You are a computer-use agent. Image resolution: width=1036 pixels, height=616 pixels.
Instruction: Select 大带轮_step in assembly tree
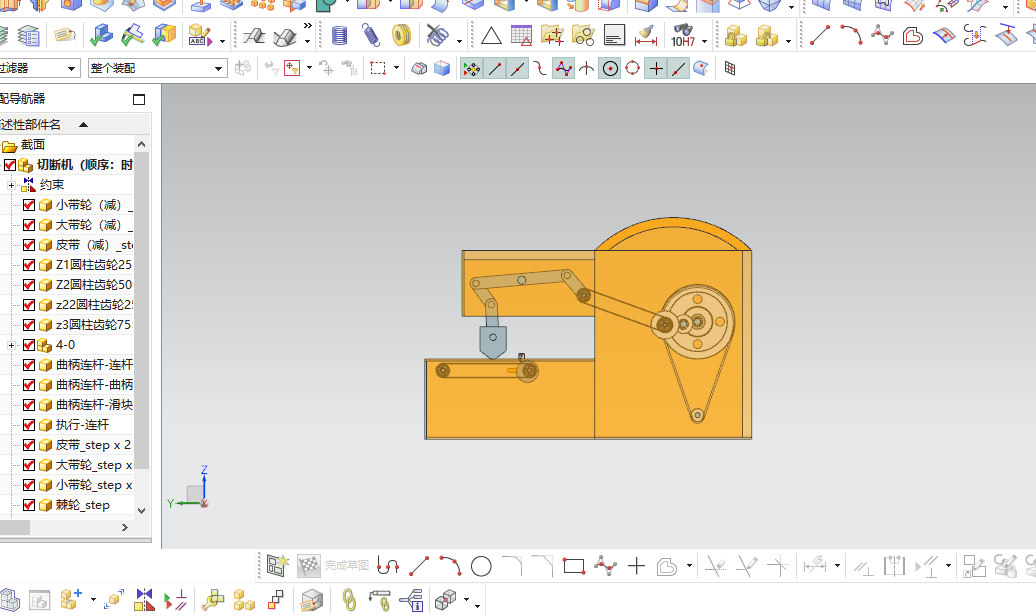coord(94,465)
